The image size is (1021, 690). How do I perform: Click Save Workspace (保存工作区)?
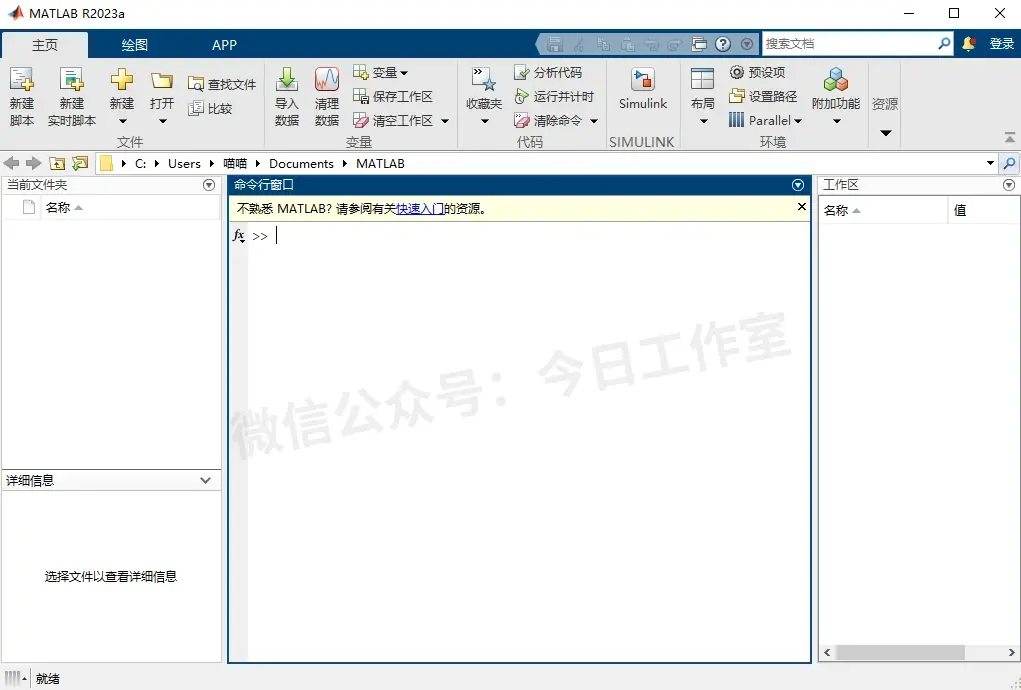[x=393, y=96]
